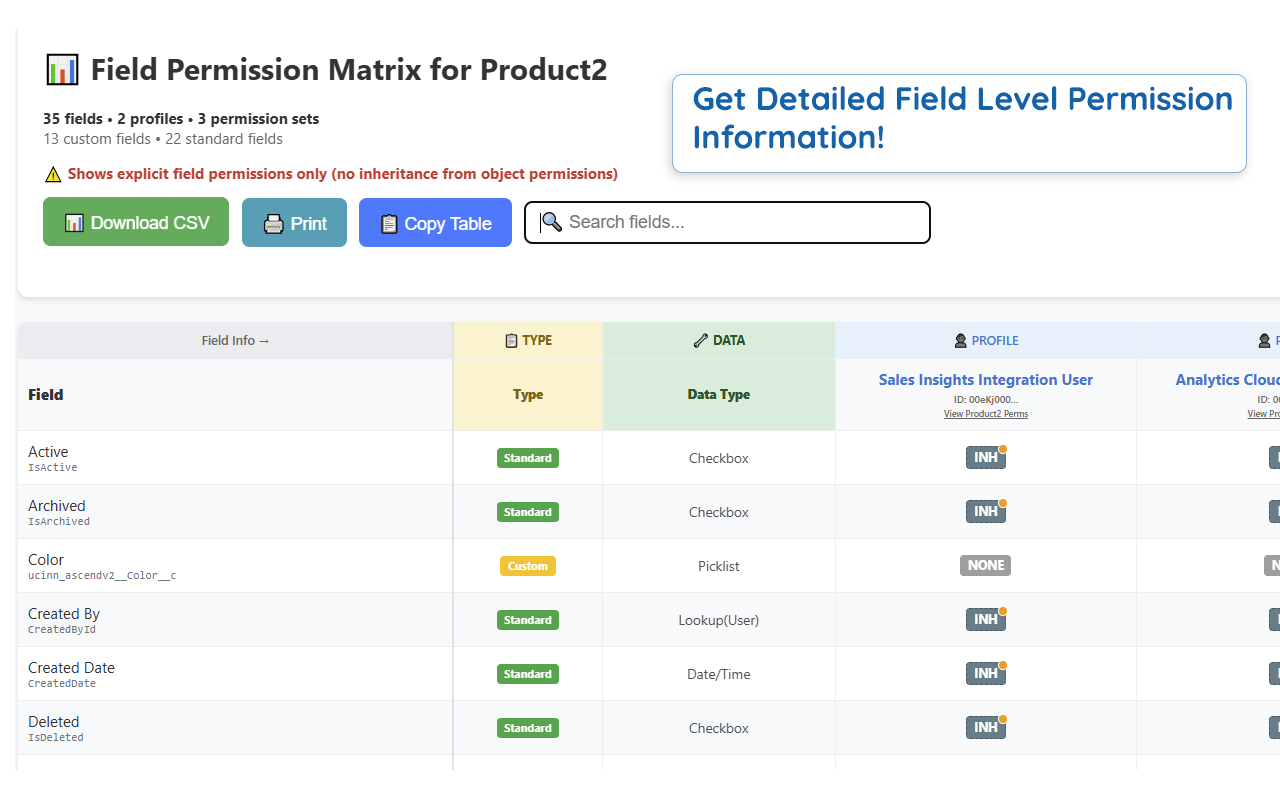The height and width of the screenshot is (800, 1280).
Task: Click the Field Info arrow header
Action: tap(235, 341)
